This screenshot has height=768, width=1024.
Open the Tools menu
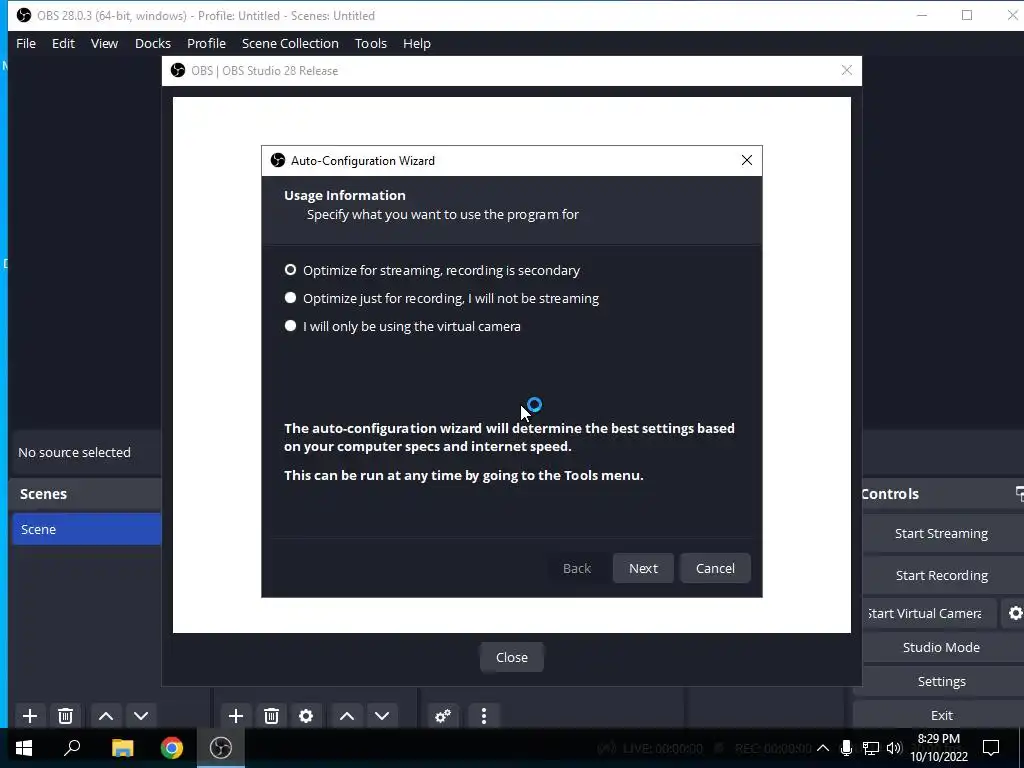tap(371, 43)
